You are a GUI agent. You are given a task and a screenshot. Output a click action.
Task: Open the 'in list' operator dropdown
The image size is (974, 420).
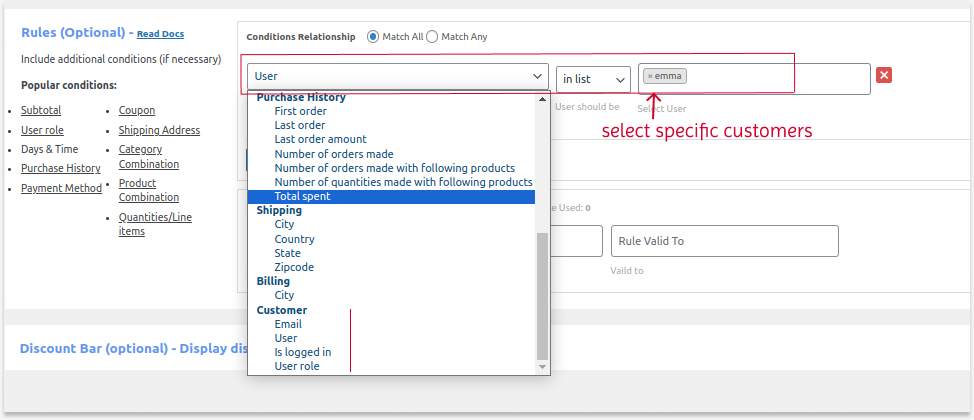593,79
